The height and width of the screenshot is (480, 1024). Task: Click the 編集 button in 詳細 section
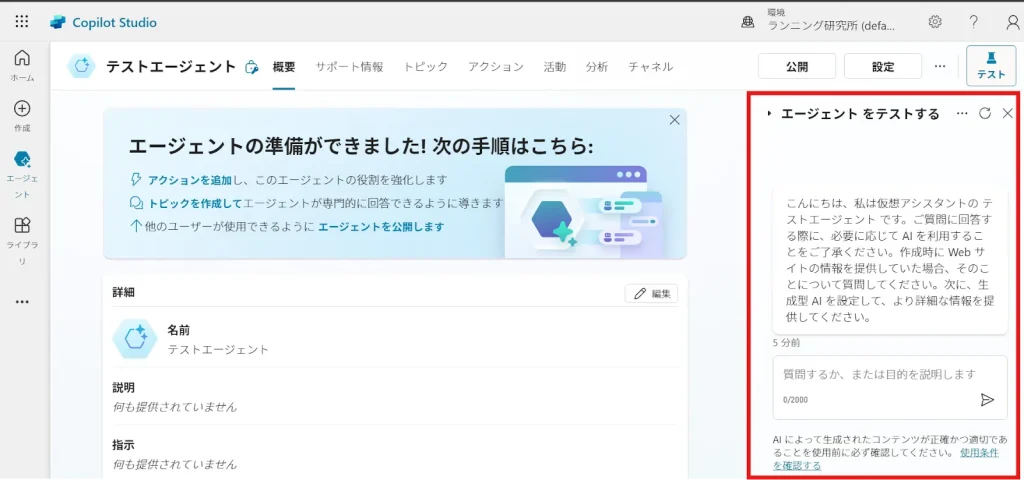point(651,293)
